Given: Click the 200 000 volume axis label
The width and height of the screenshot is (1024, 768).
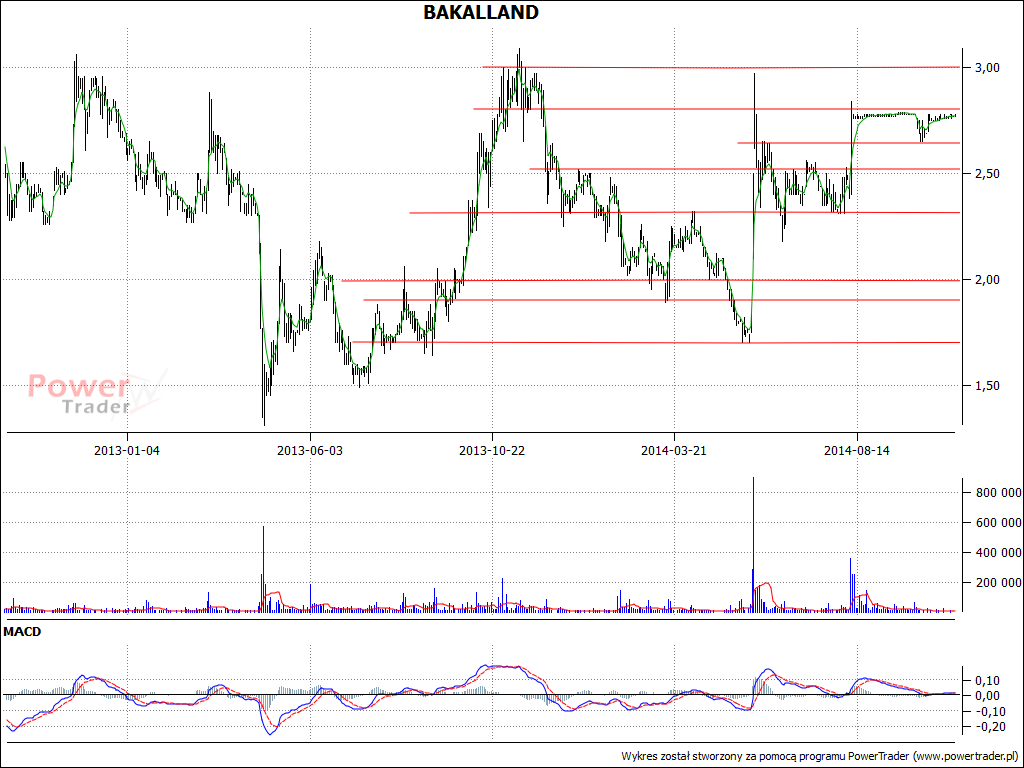Looking at the screenshot, I should coord(999,583).
